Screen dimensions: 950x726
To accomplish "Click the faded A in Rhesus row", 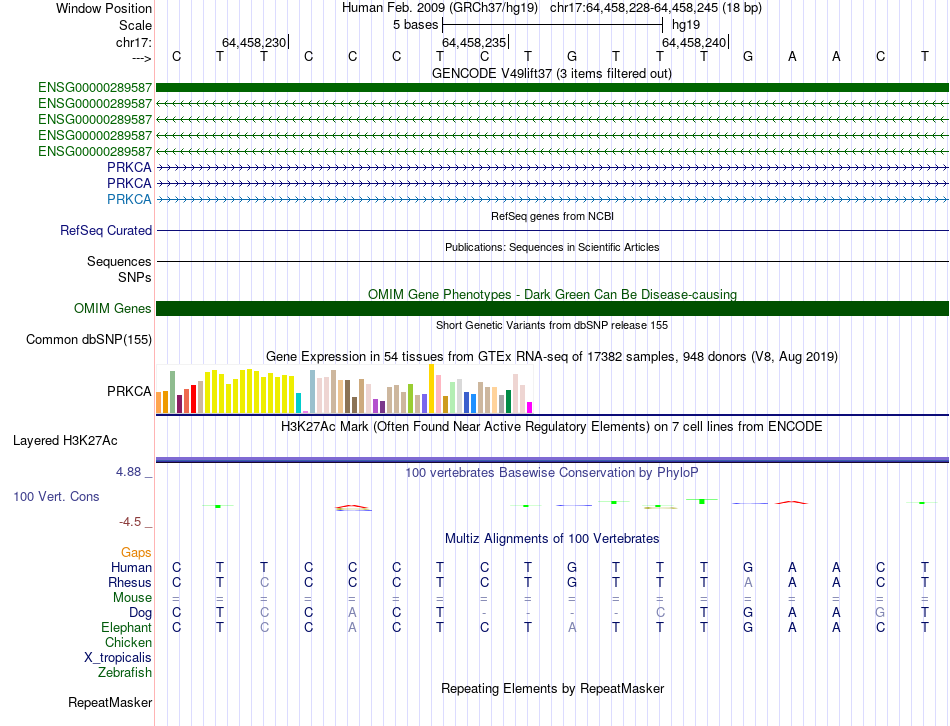I will pyautogui.click(x=748, y=582).
